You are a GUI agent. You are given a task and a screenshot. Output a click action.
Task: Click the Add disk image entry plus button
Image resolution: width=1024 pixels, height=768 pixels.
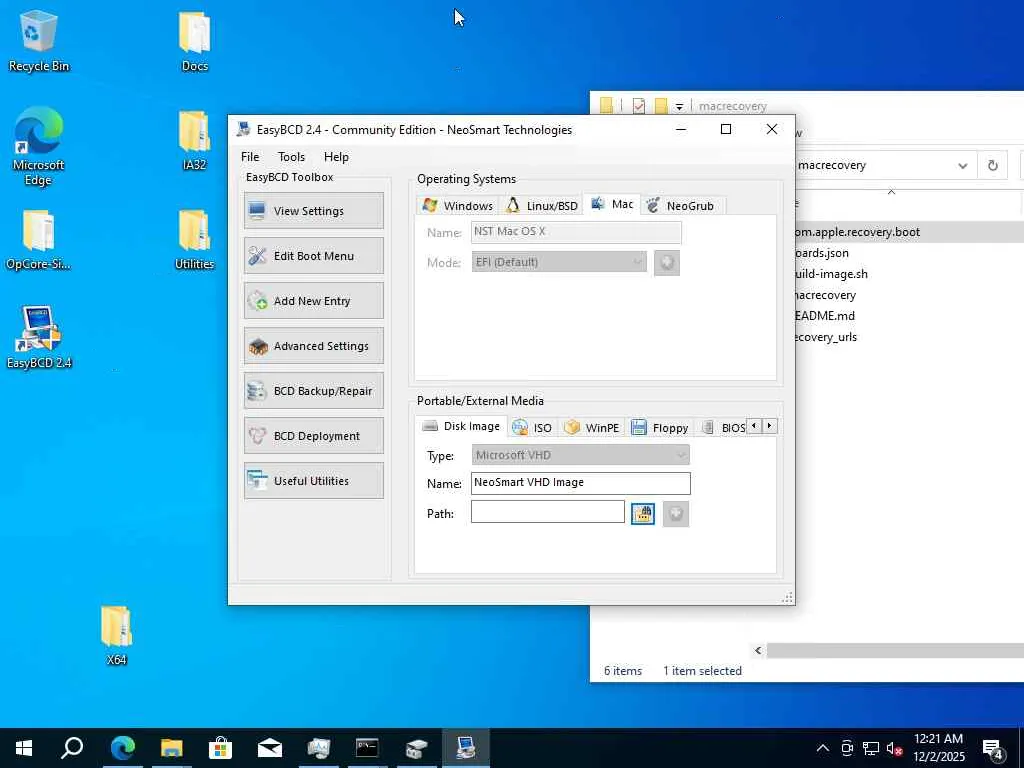[x=676, y=514]
